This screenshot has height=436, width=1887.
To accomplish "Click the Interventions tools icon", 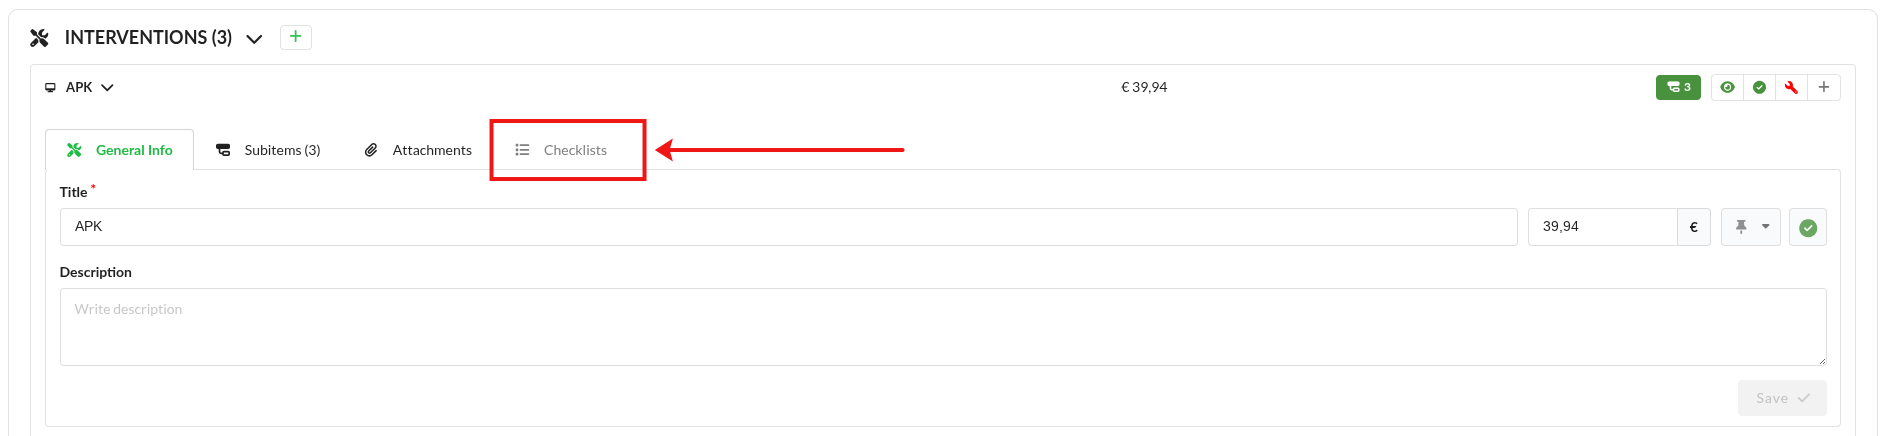I will pos(40,38).
